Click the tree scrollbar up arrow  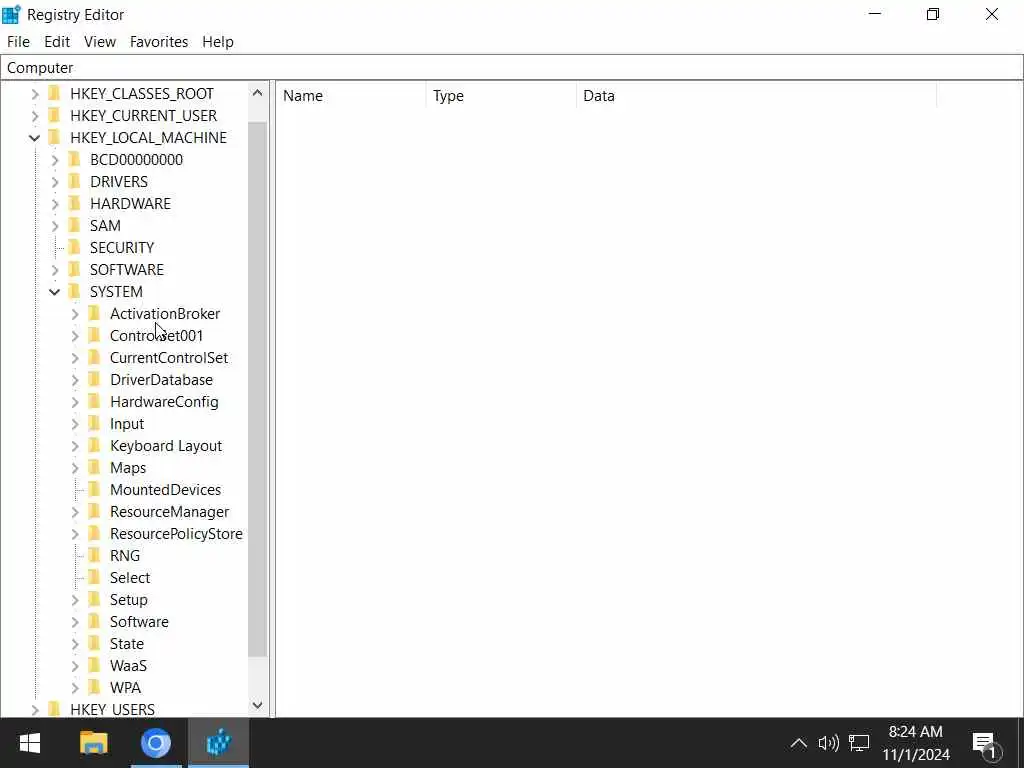click(257, 93)
